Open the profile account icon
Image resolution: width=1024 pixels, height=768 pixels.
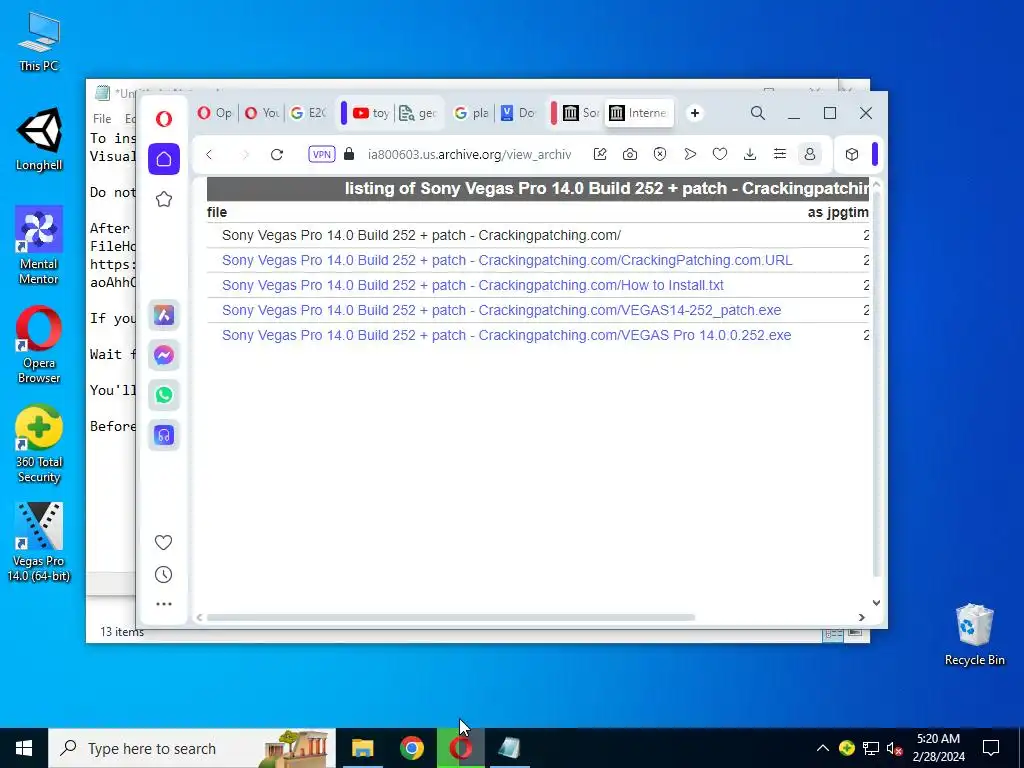[x=810, y=154]
